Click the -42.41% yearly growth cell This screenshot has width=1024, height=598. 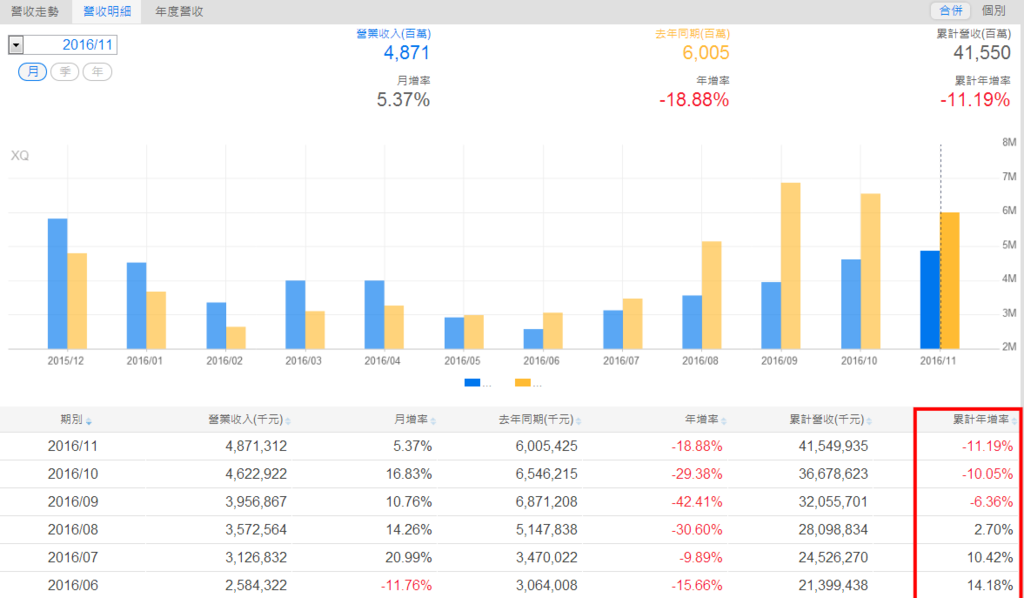pyautogui.click(x=697, y=502)
